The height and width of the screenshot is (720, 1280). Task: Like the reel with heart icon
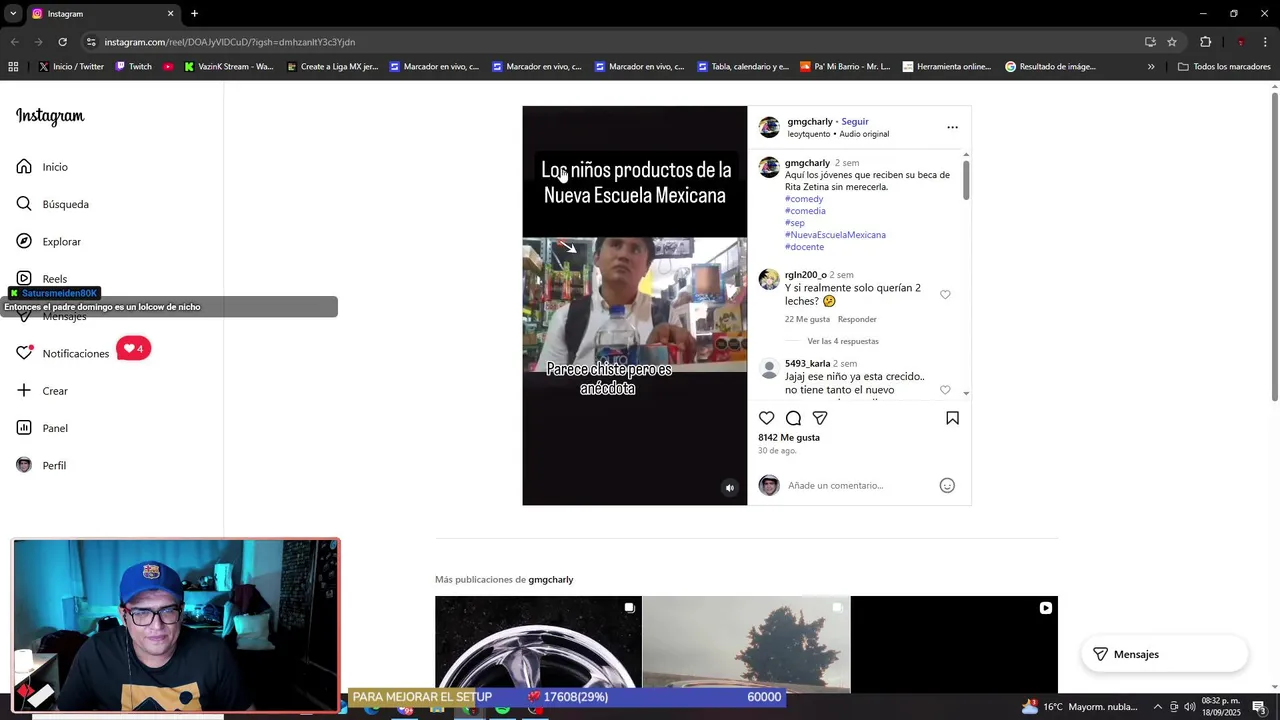pos(766,418)
